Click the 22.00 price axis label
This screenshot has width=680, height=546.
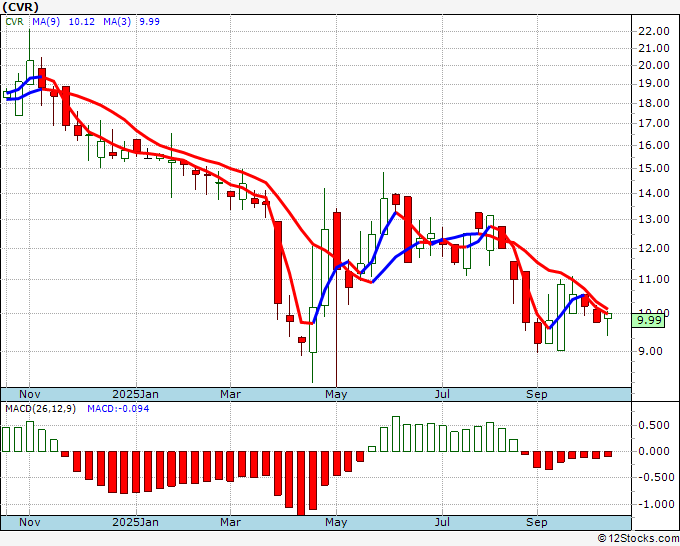click(x=654, y=31)
